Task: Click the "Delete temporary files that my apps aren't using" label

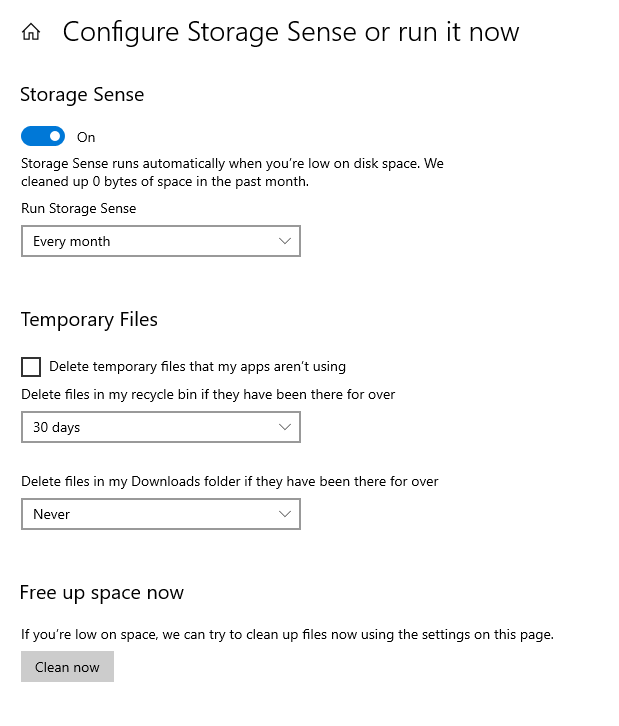Action: [x=197, y=366]
